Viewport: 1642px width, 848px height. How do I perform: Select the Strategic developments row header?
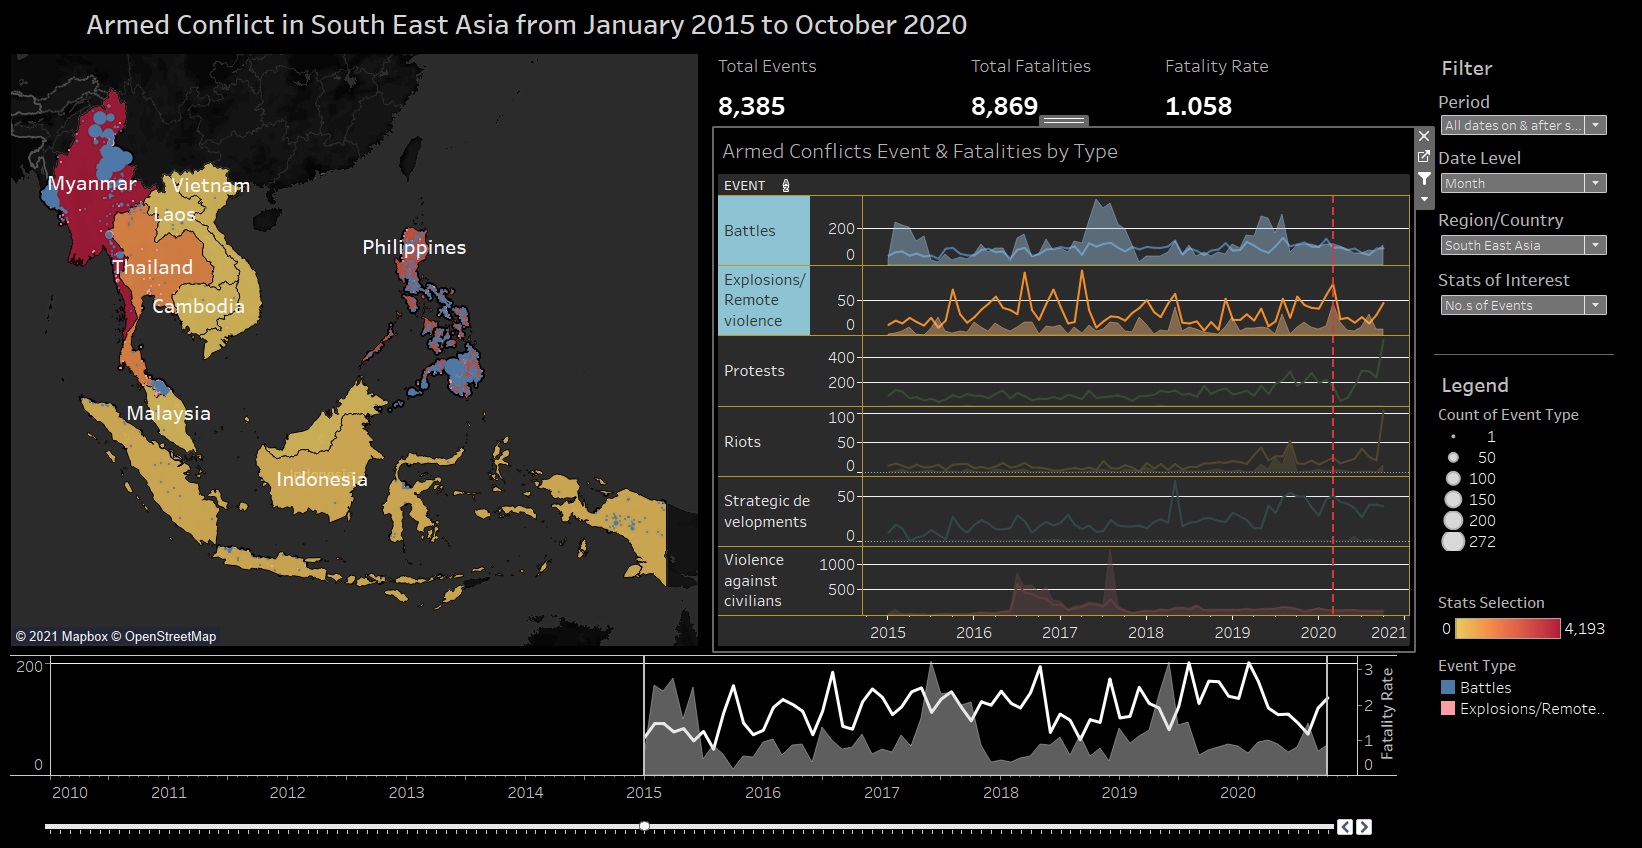(764, 511)
